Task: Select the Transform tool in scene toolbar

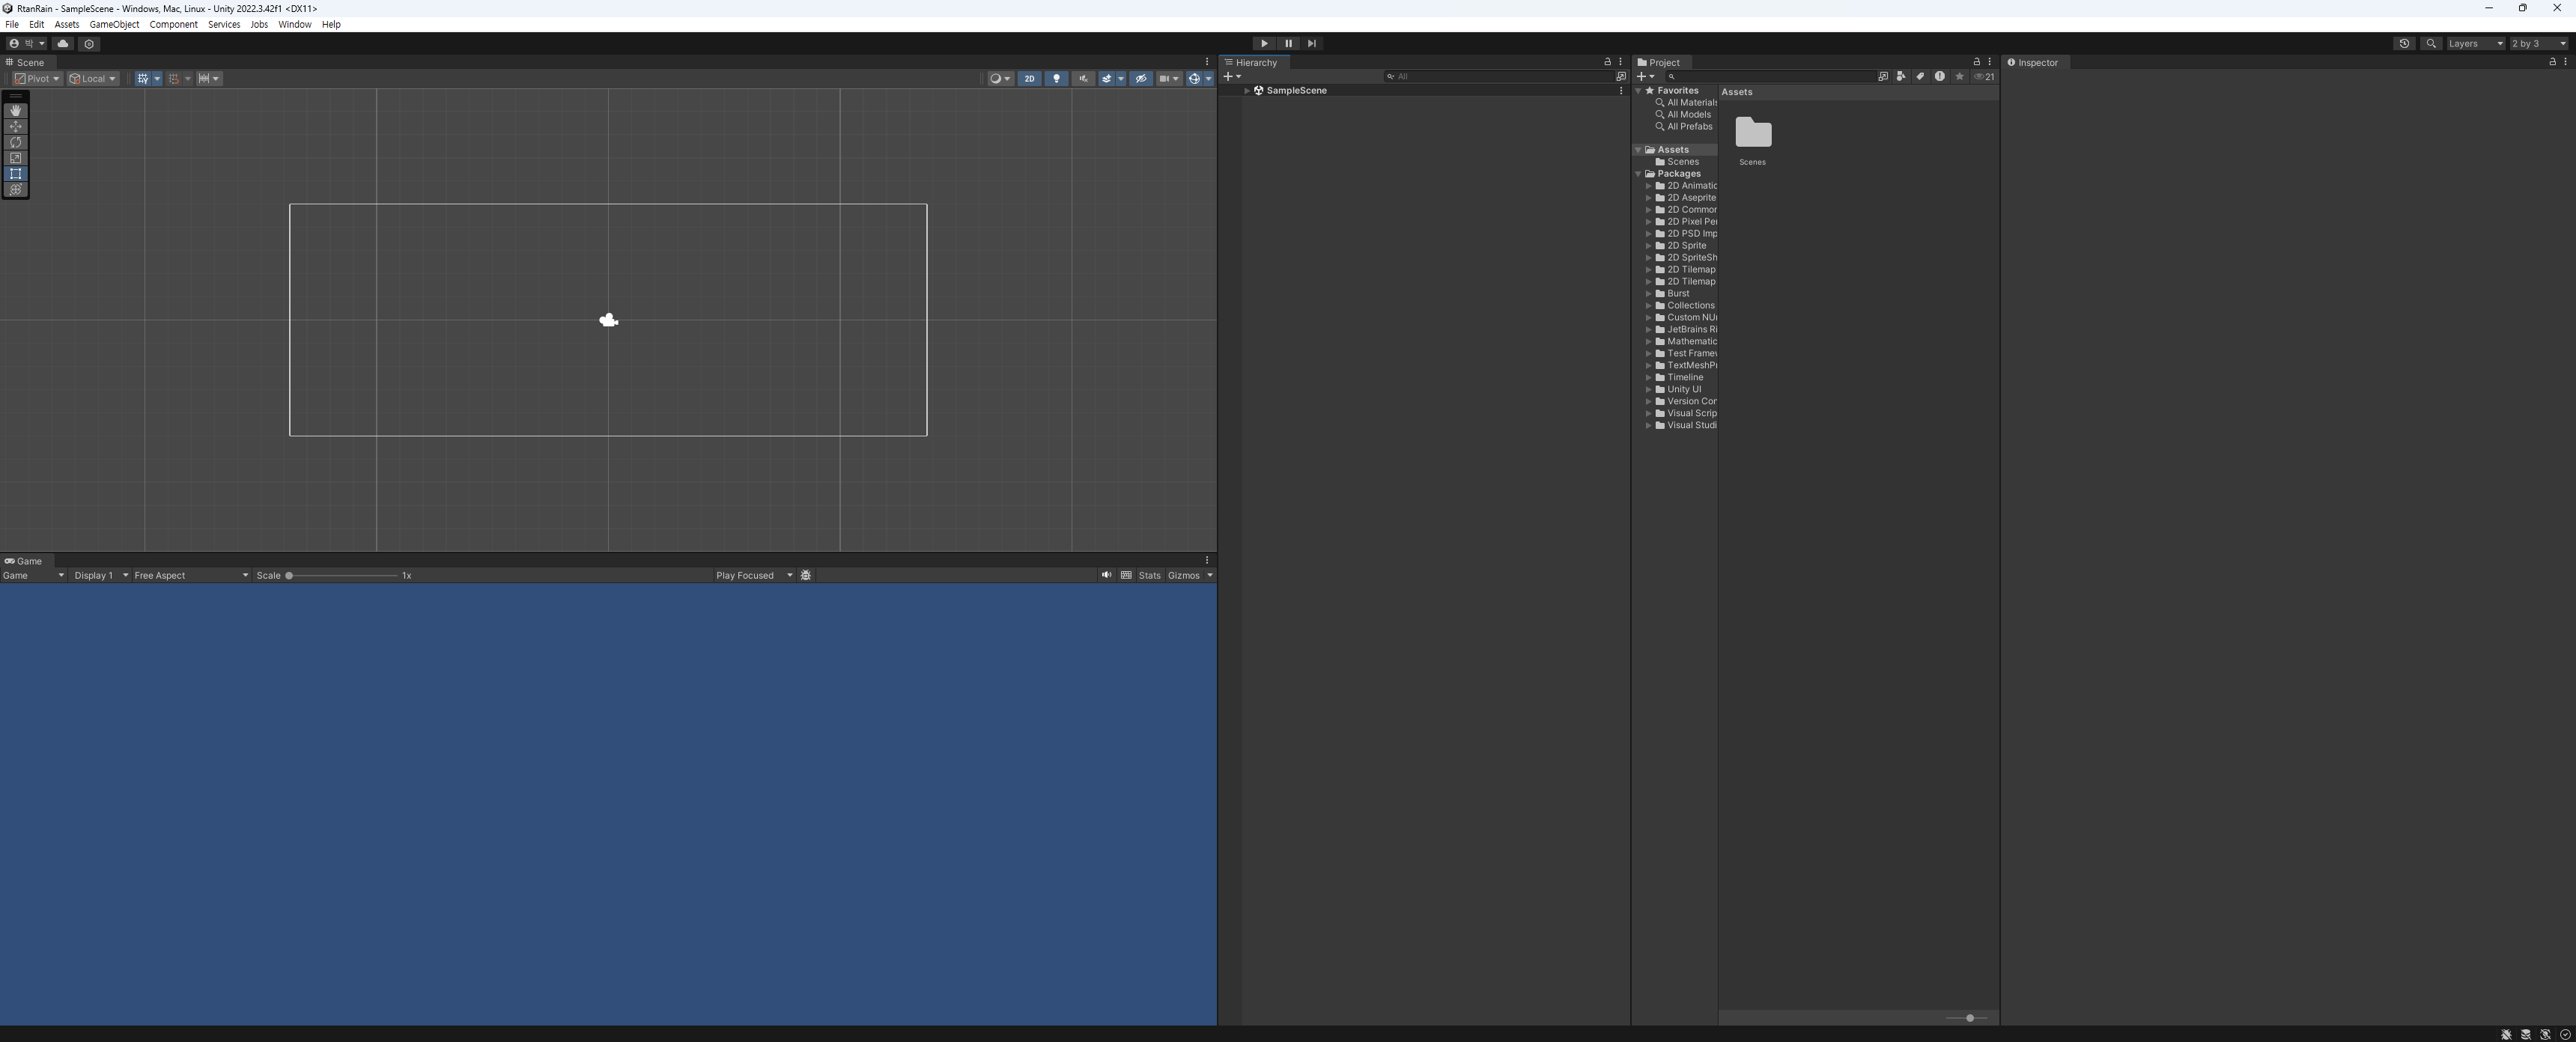Action: point(16,190)
